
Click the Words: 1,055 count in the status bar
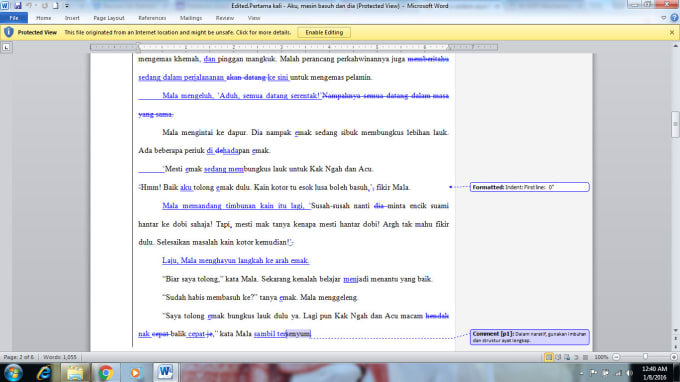tap(60, 357)
